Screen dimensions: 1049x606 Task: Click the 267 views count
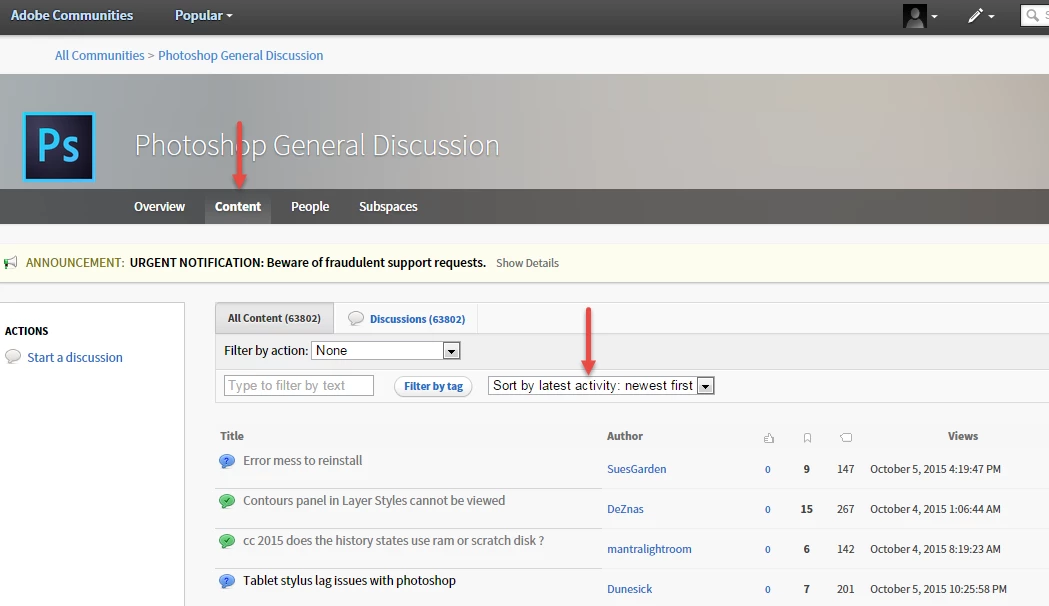pyautogui.click(x=846, y=509)
